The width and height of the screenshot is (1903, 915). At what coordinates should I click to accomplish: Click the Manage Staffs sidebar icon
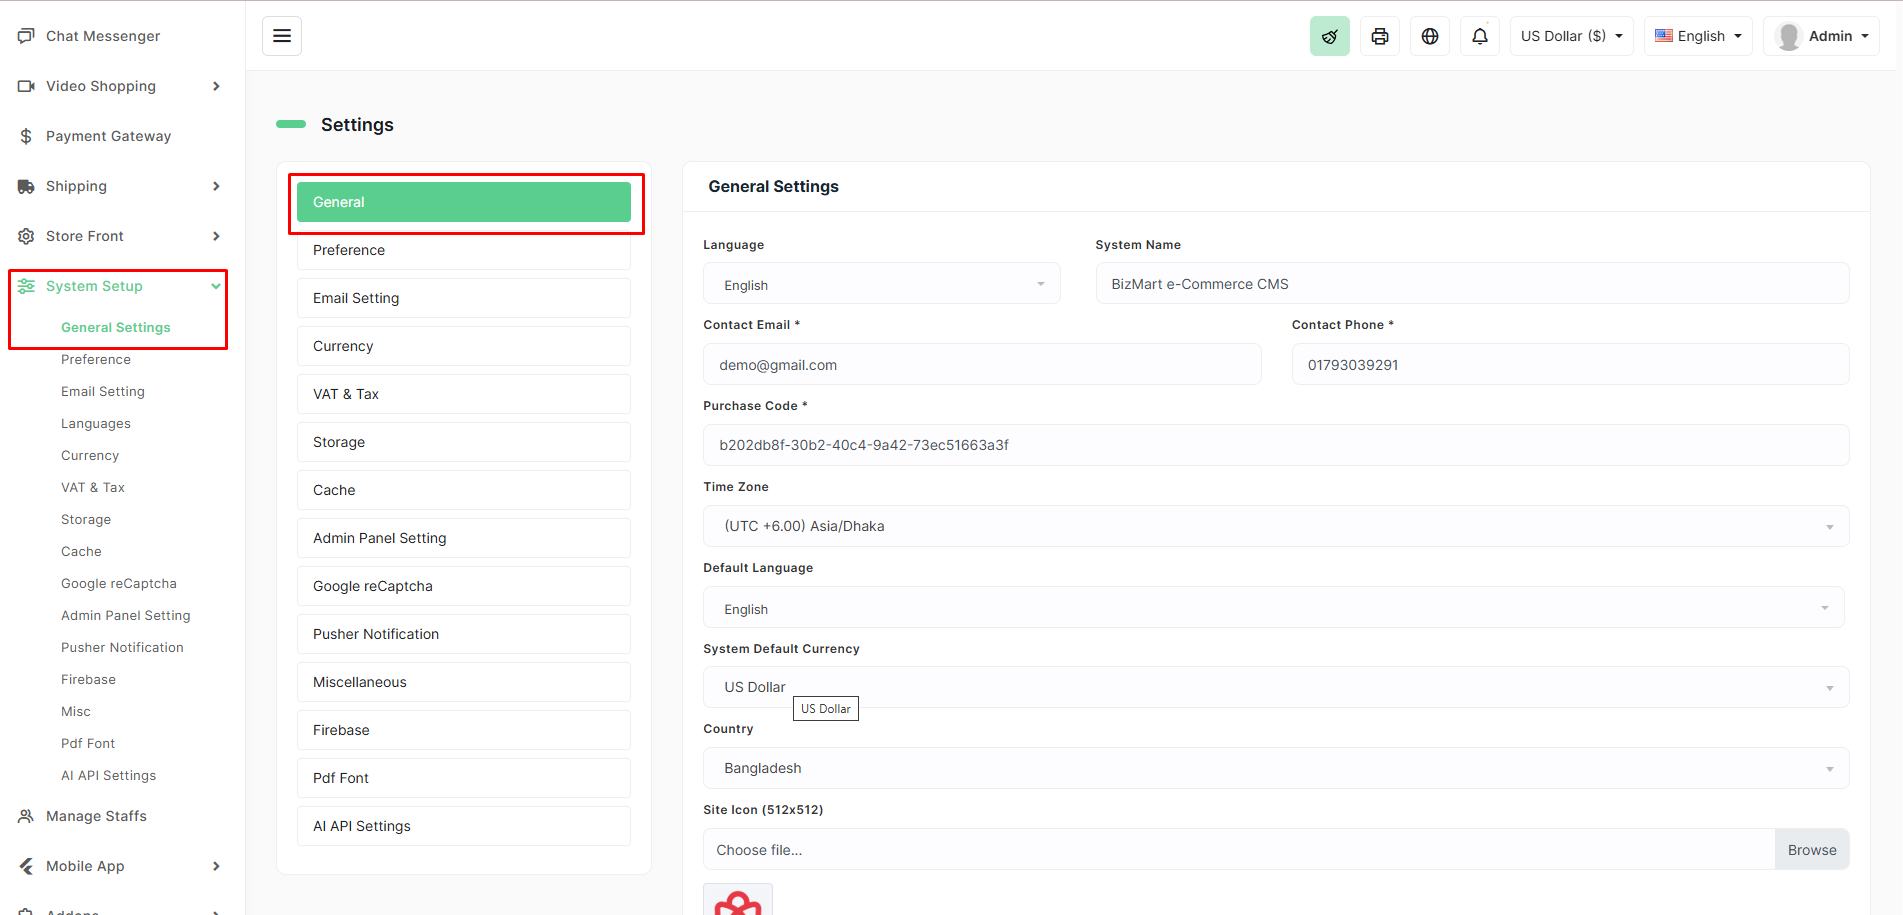click(x=26, y=816)
